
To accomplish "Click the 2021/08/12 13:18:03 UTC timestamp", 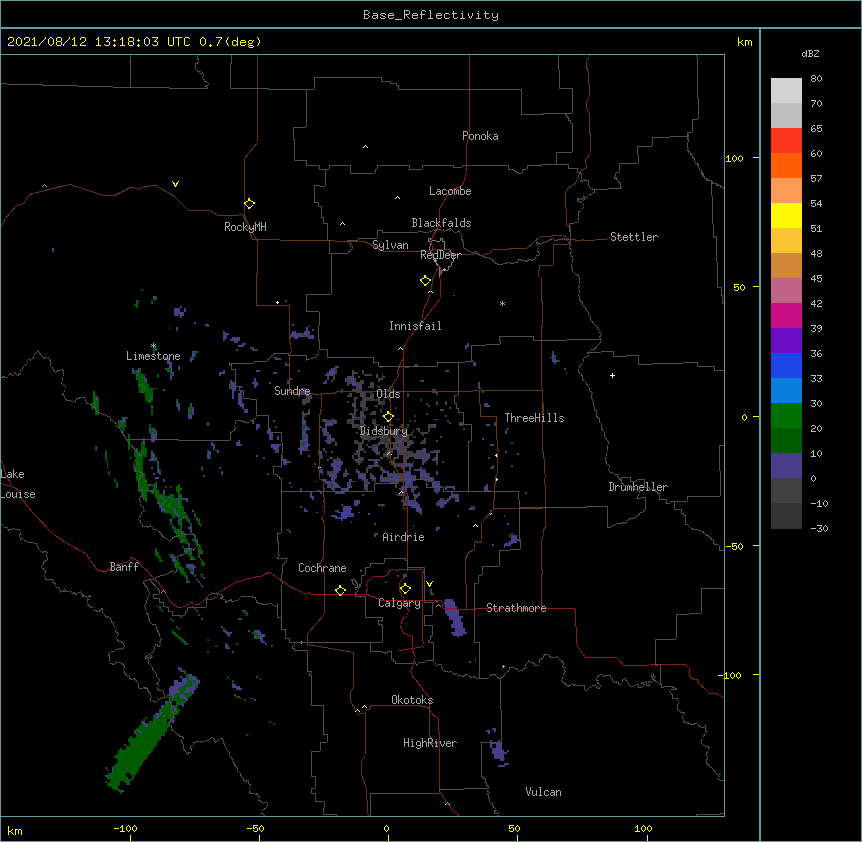I will tap(99, 42).
